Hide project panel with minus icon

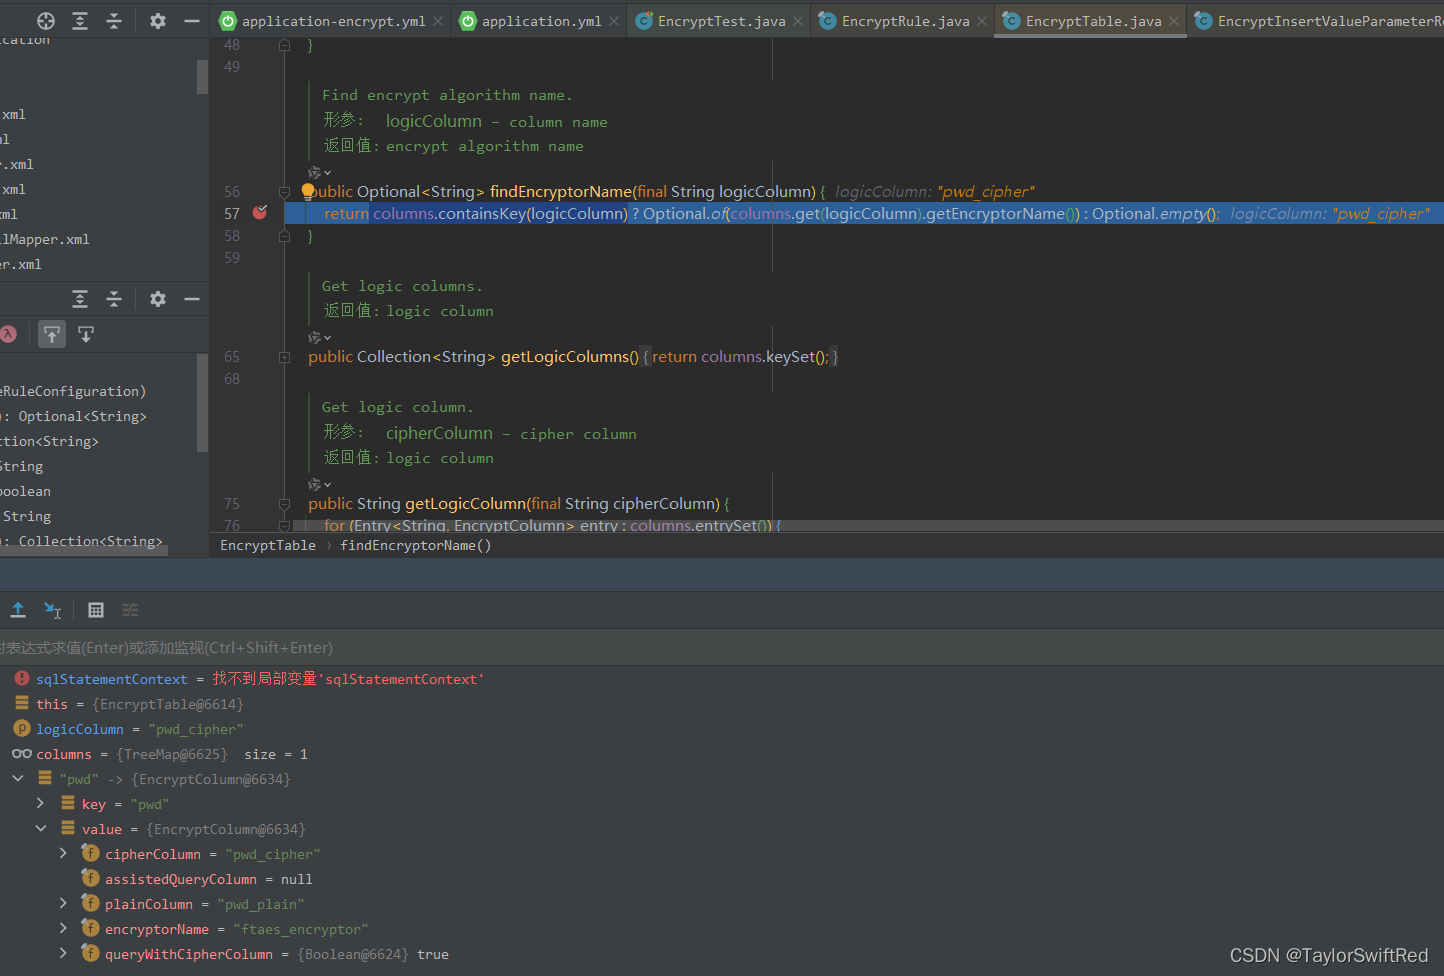pos(192,21)
